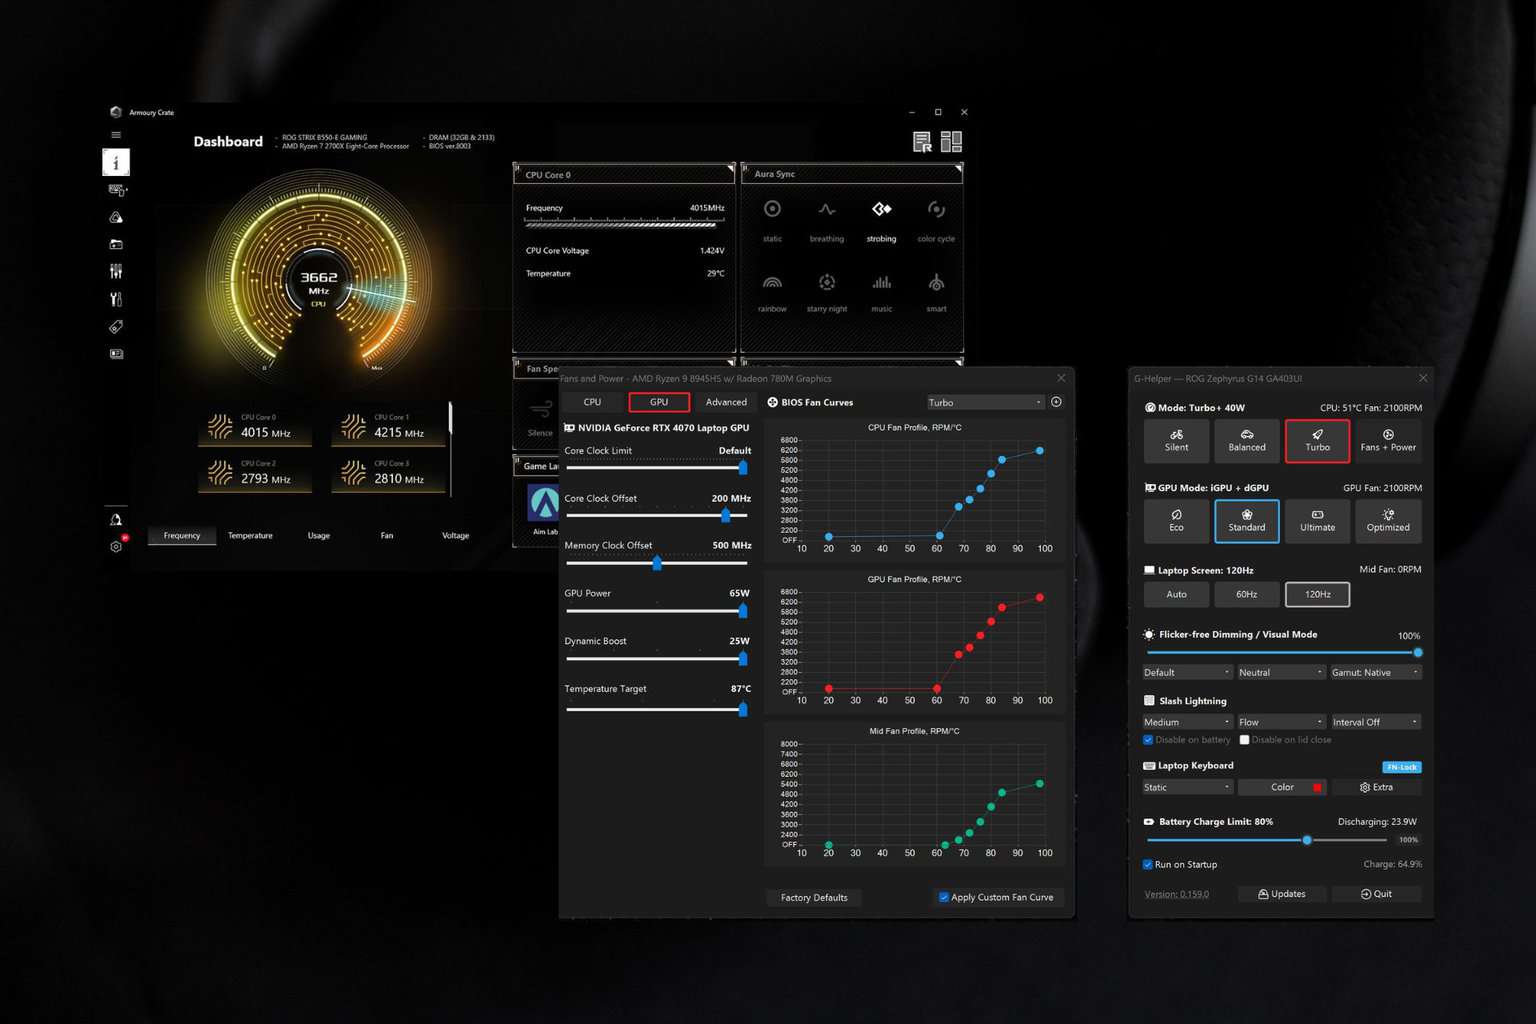
Task: Open the price-tag Deals icon in sidebar
Action: [116, 327]
